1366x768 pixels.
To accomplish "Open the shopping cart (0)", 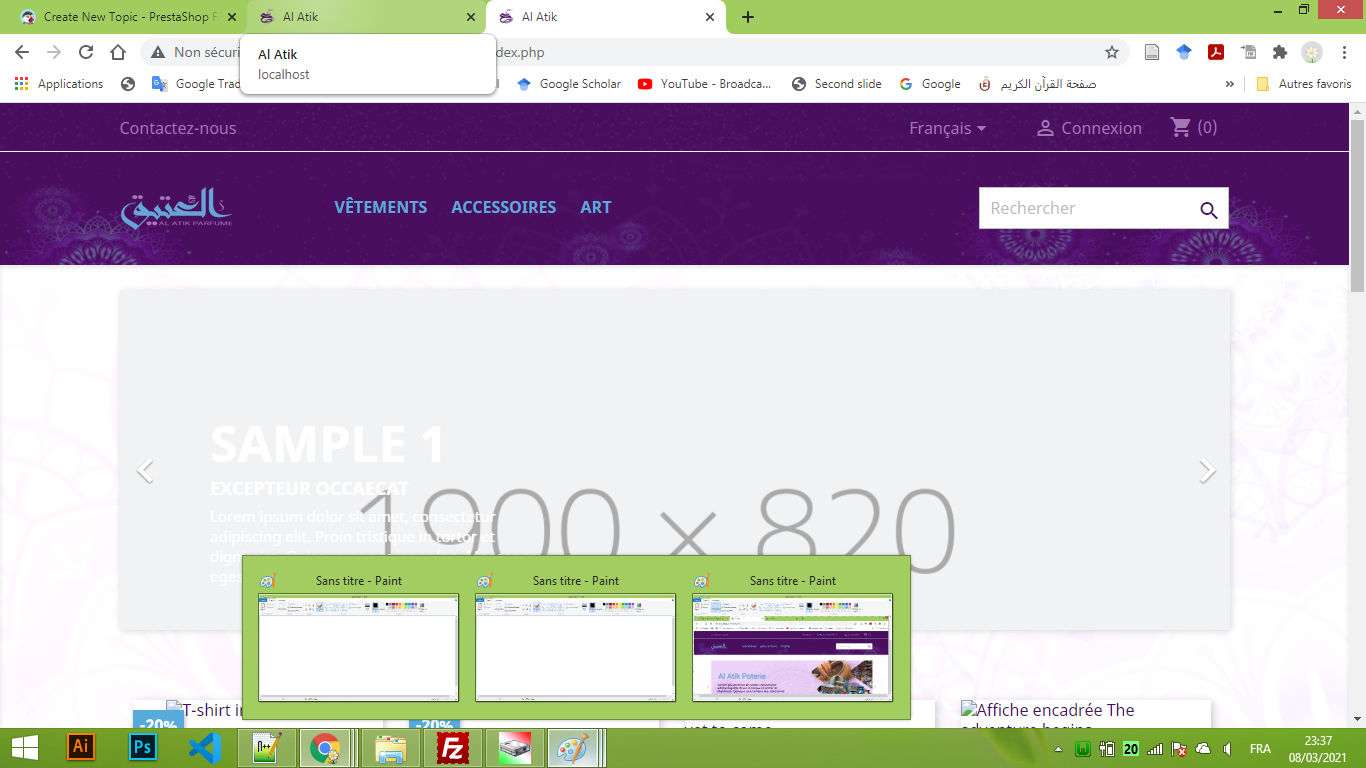I will [x=1194, y=127].
